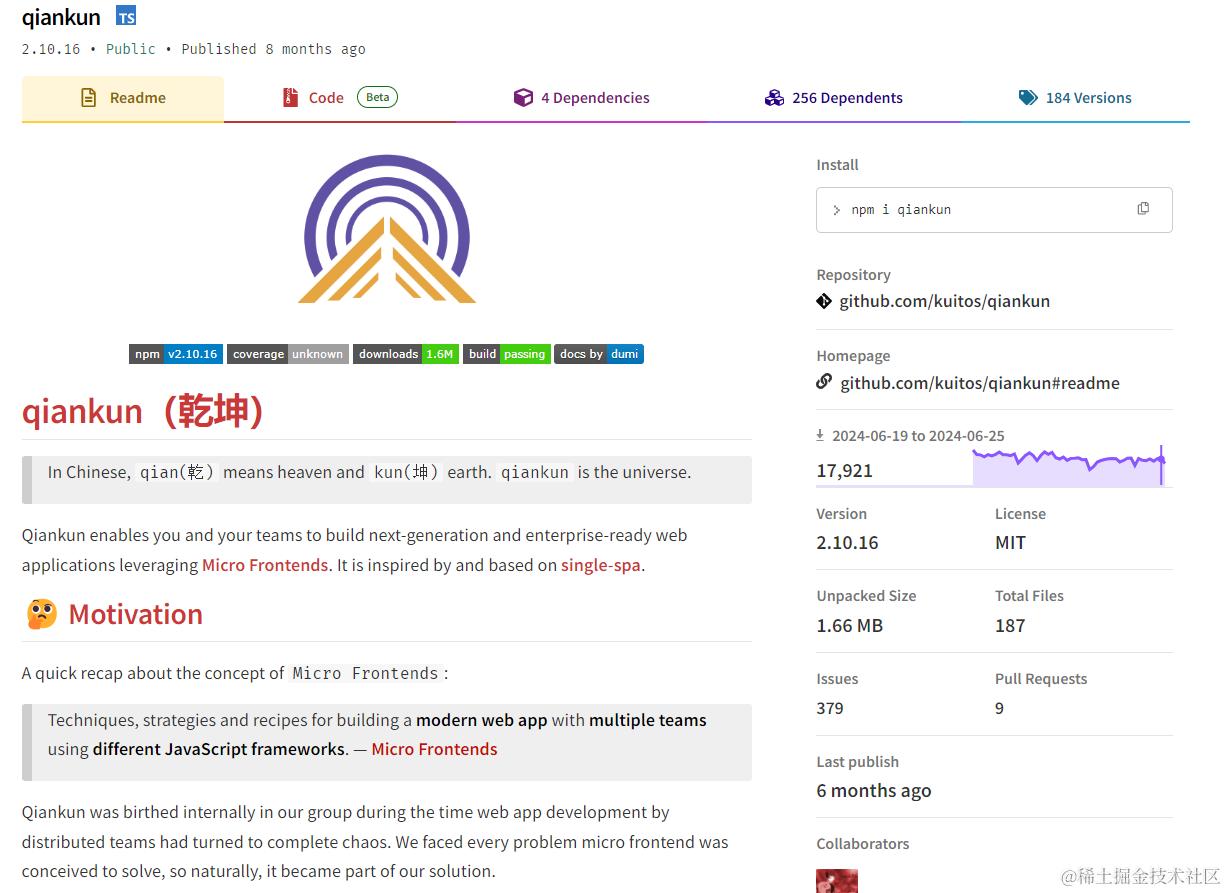The width and height of the screenshot is (1227, 893).
Task: Click the Install heading
Action: tap(838, 165)
